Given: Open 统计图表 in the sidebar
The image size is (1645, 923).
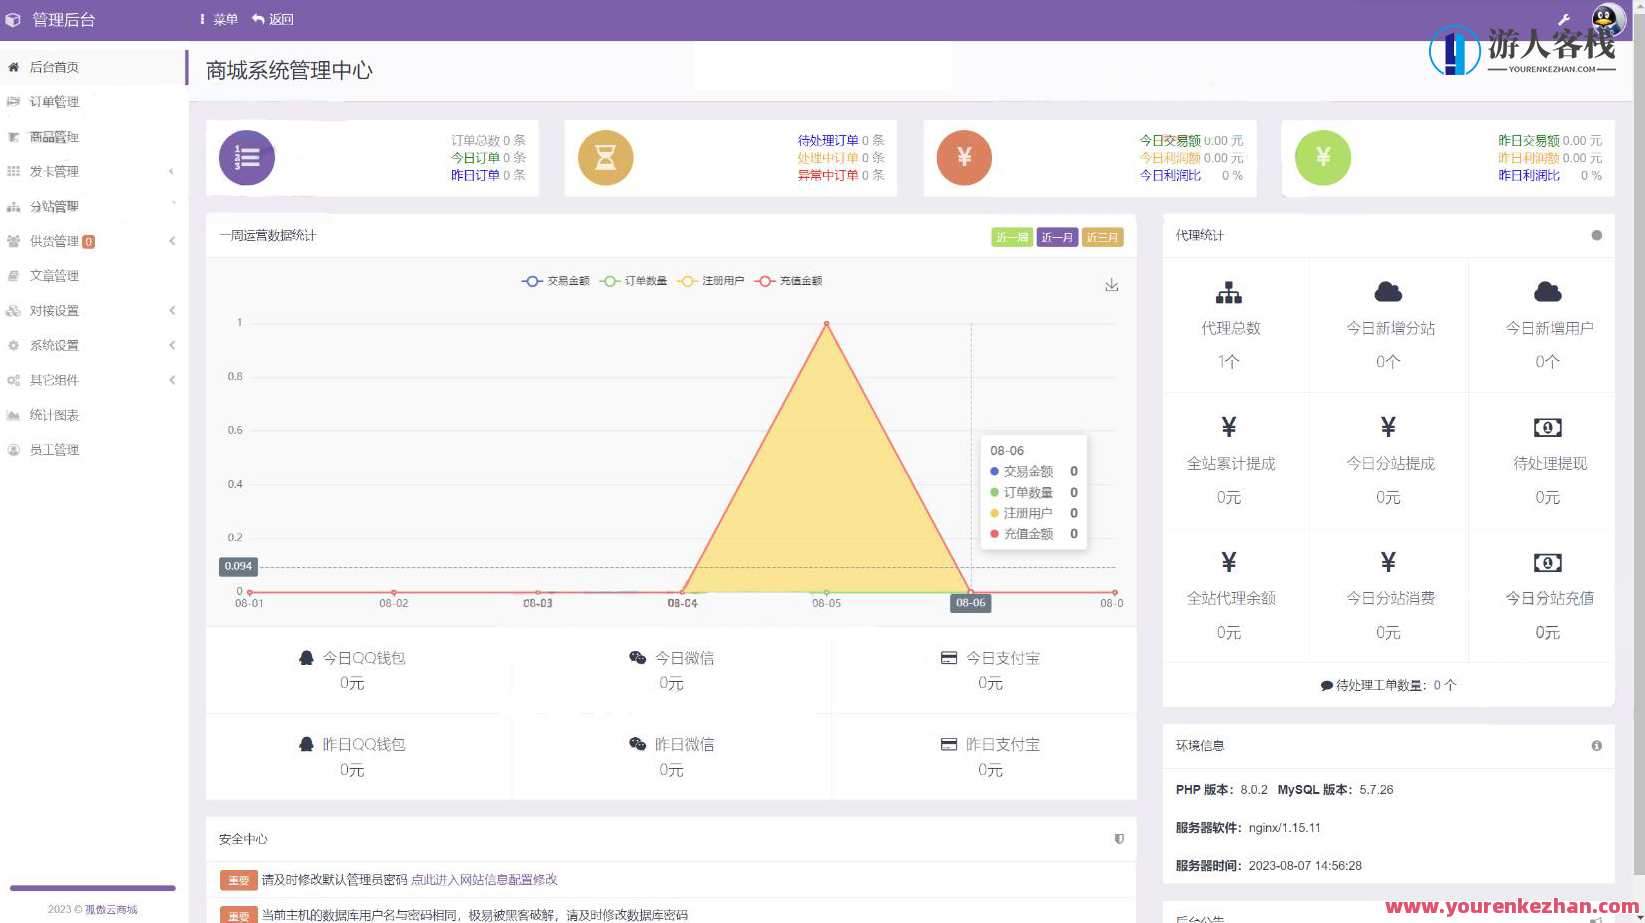Looking at the screenshot, I should pos(54,414).
